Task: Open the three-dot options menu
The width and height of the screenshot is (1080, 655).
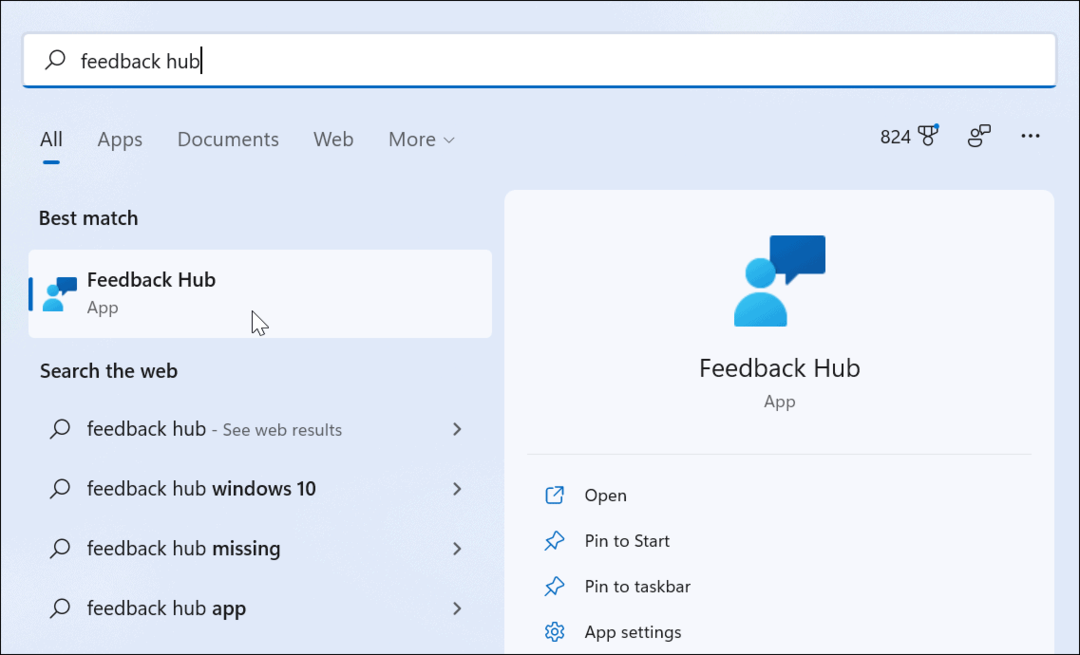Action: click(1030, 137)
